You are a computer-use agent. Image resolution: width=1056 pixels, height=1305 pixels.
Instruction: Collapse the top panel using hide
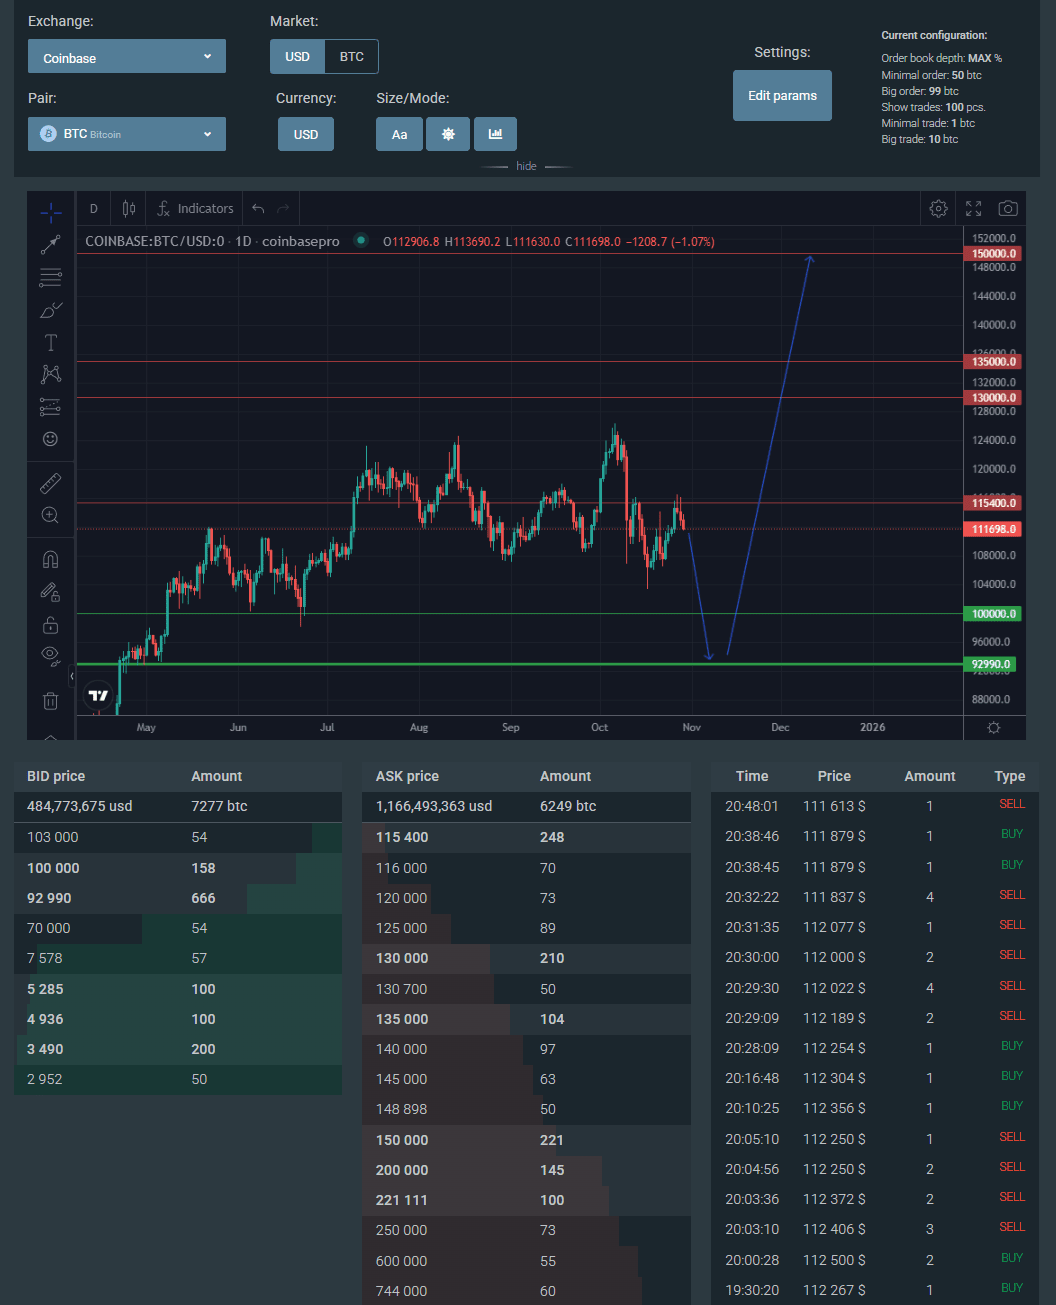pos(526,166)
